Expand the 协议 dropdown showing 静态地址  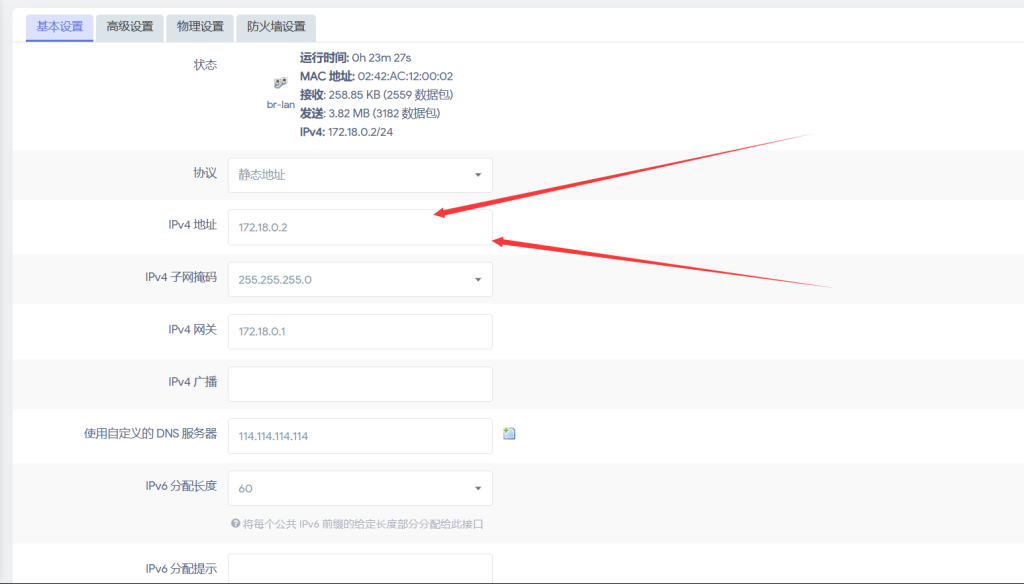pyautogui.click(x=360, y=175)
